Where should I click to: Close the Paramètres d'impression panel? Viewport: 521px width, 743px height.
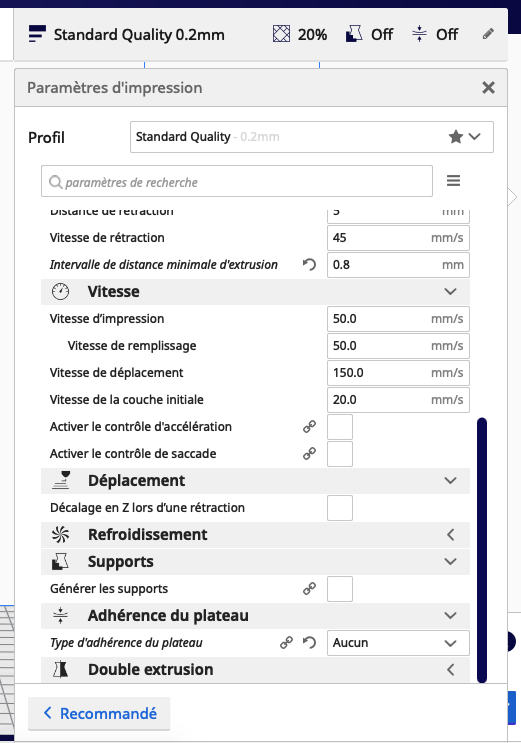[x=488, y=88]
